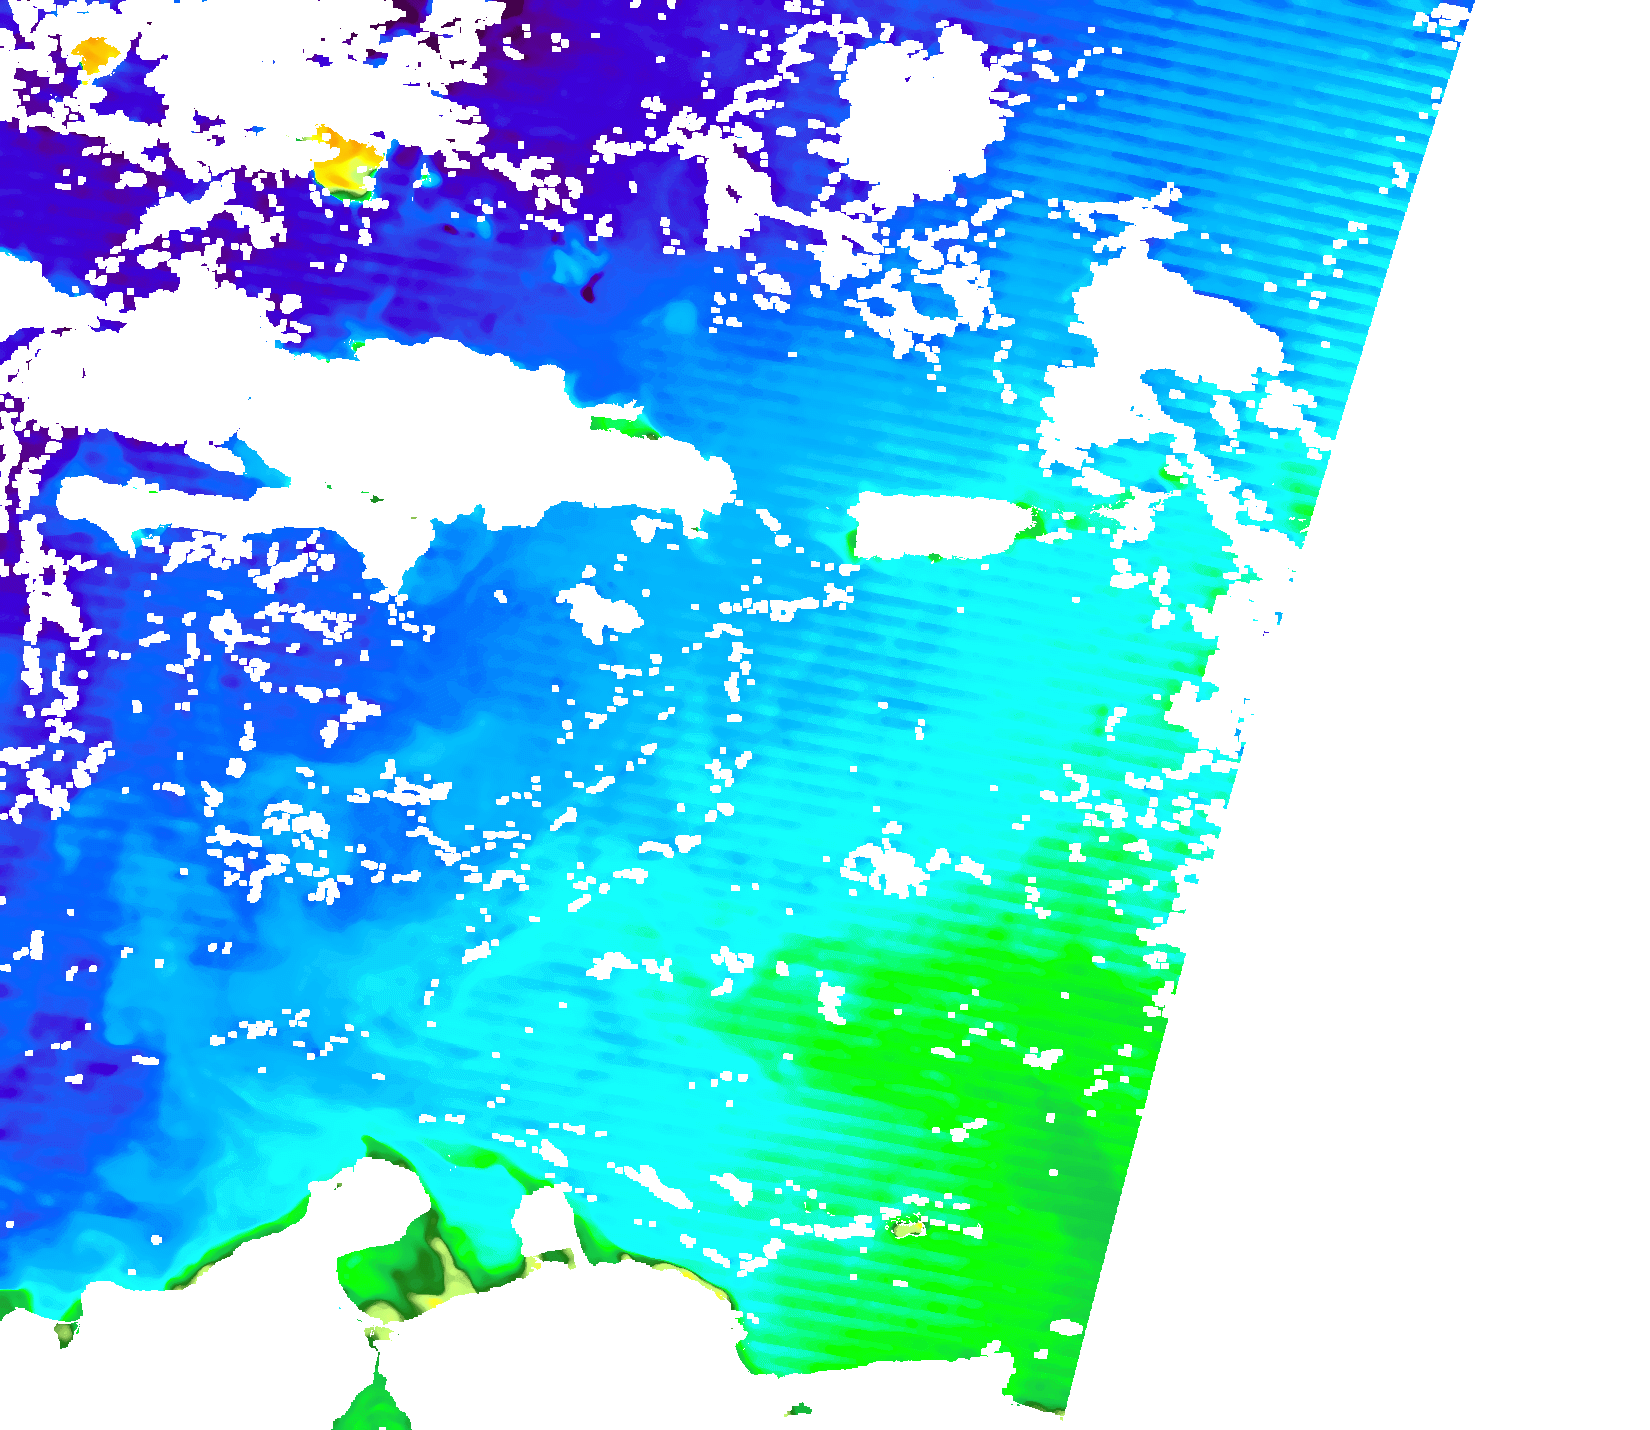Click the small orange patch in top-left corner
Viewport: 1650px width, 1430px height.
pyautogui.click(x=95, y=52)
